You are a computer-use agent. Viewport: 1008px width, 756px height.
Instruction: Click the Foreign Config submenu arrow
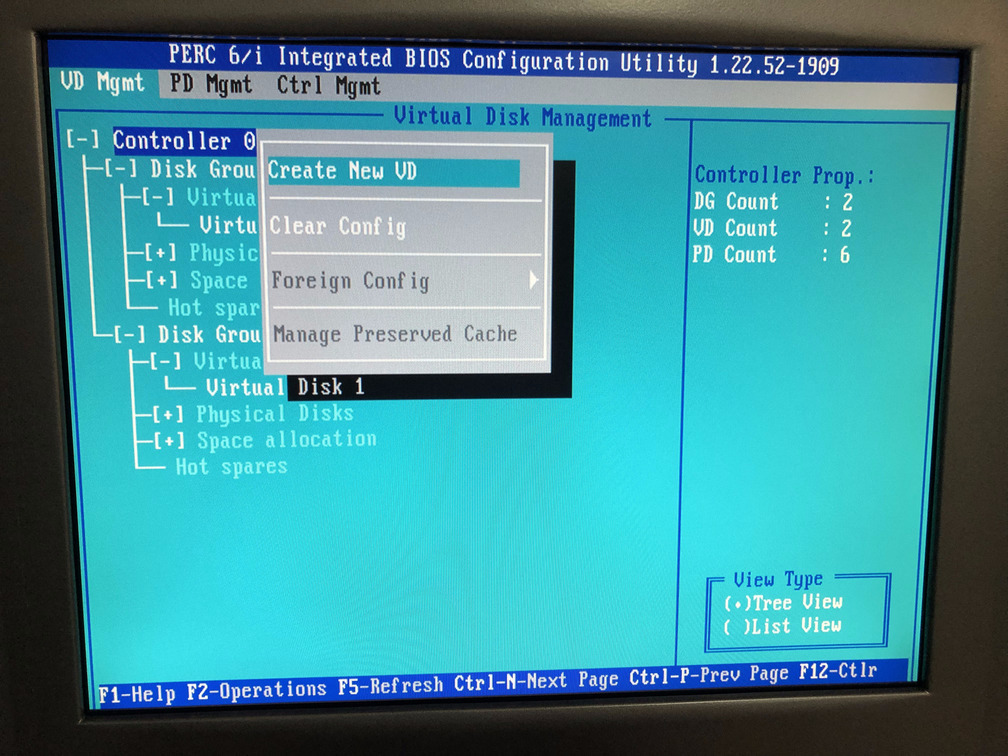(x=534, y=280)
